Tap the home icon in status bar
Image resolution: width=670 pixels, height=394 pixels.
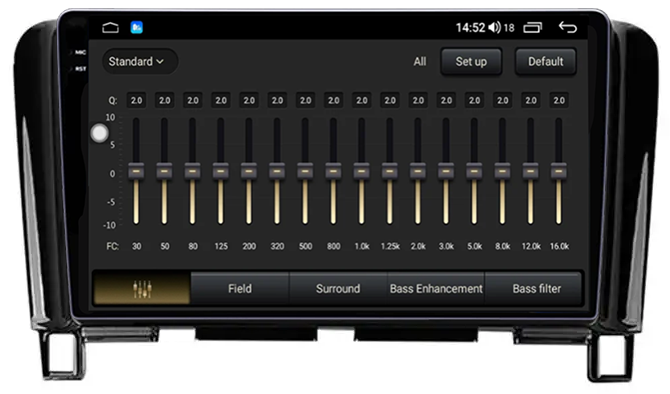pyautogui.click(x=110, y=28)
